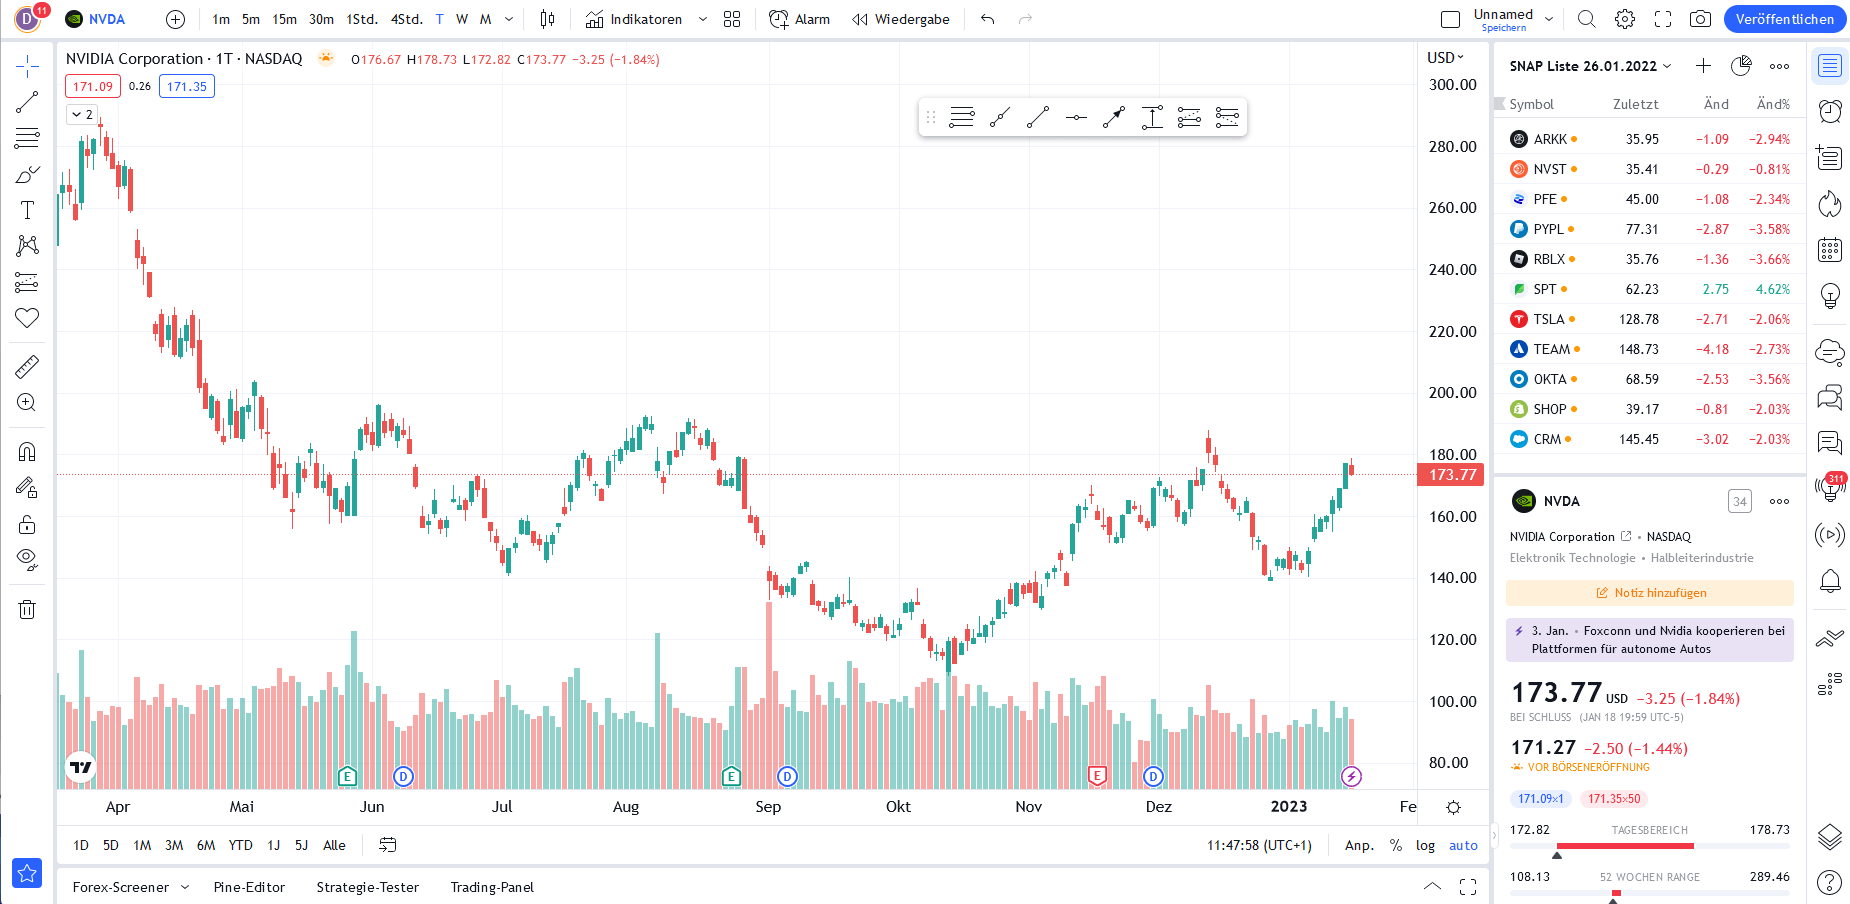Click trash icon to remove drawings
Image resolution: width=1850 pixels, height=904 pixels.
(x=27, y=609)
